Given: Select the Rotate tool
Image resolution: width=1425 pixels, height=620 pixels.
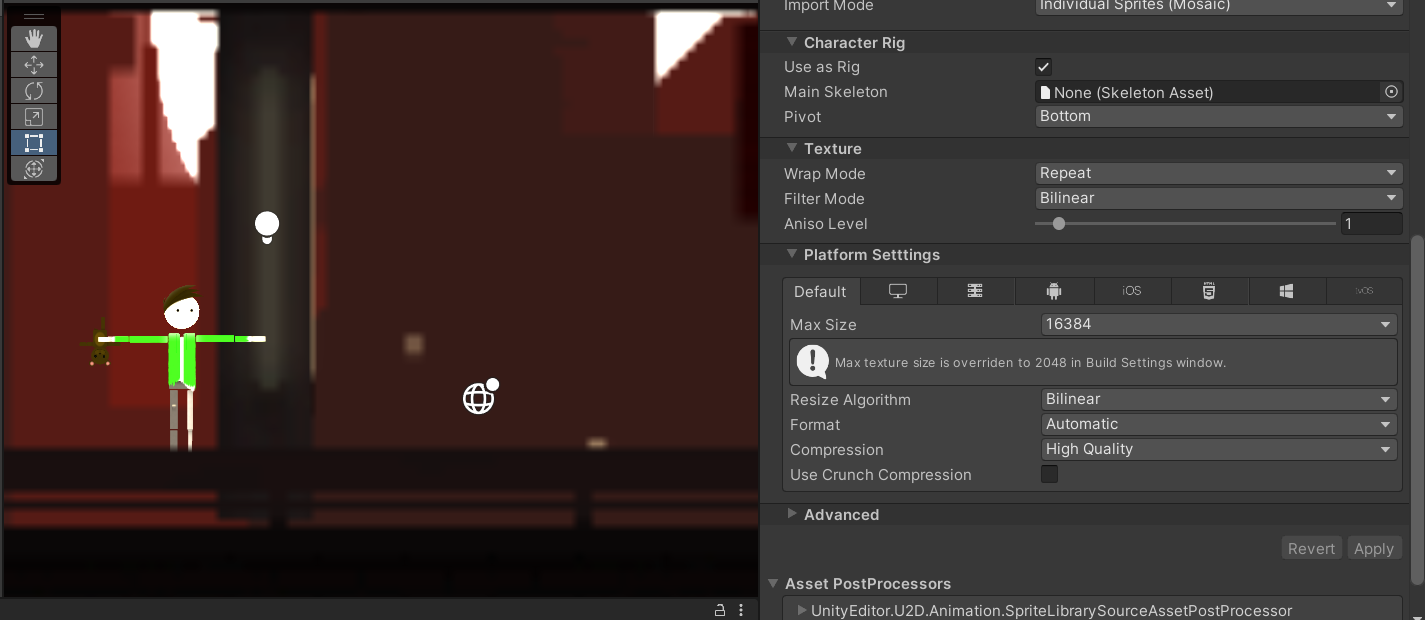Looking at the screenshot, I should click(33, 90).
